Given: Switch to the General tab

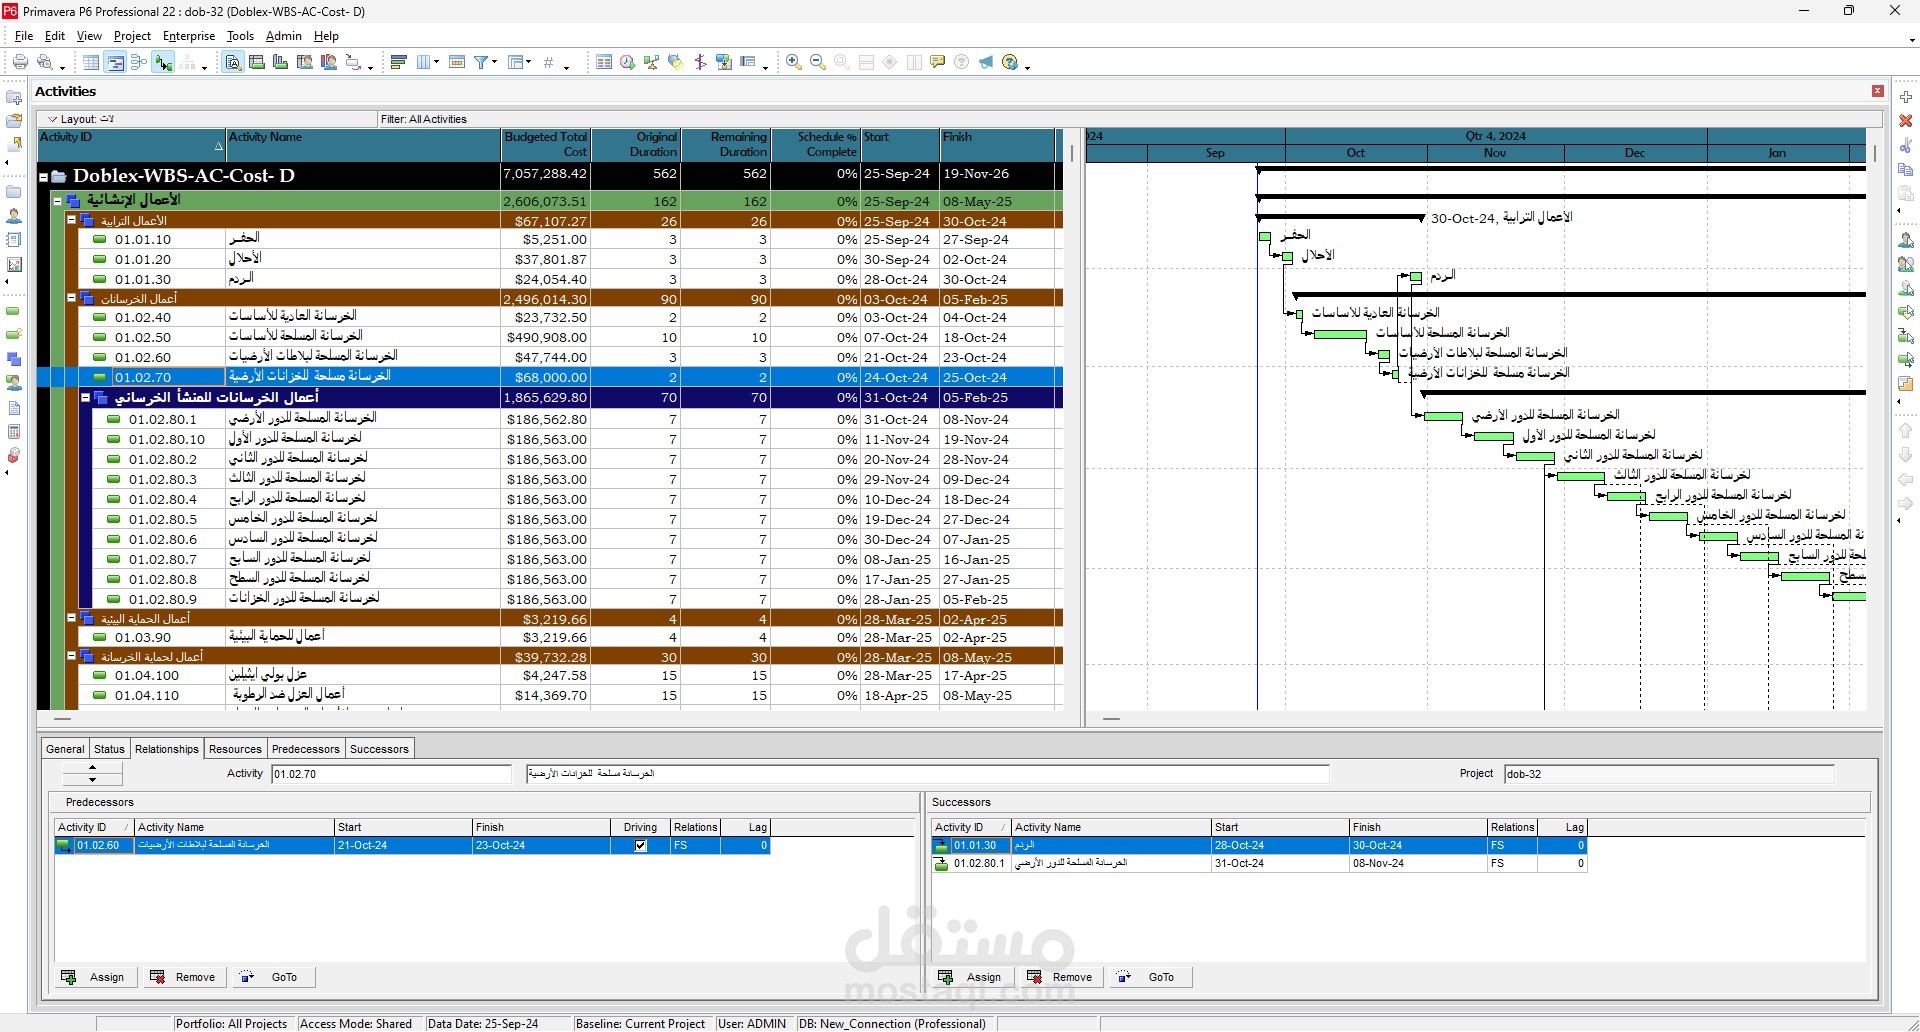Looking at the screenshot, I should tap(65, 749).
